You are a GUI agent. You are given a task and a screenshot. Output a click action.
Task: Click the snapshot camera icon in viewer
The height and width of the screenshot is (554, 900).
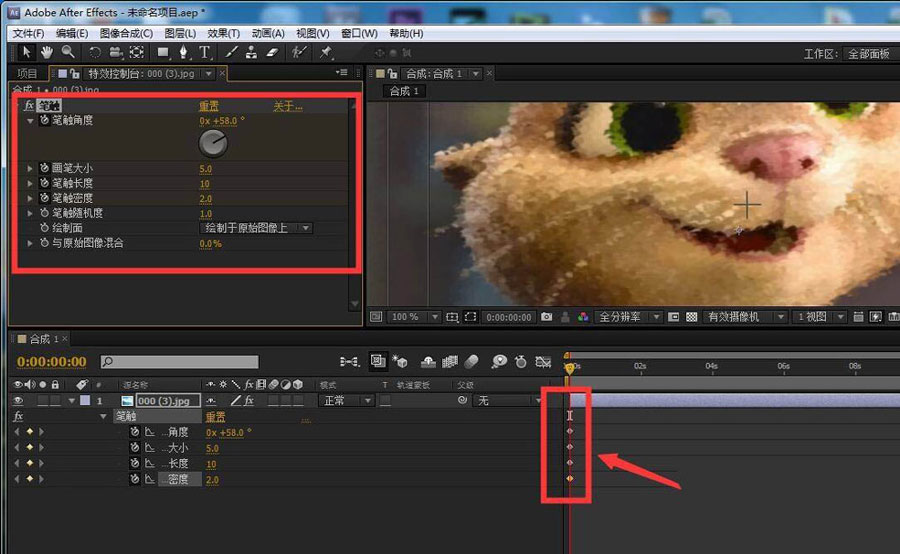[546, 317]
